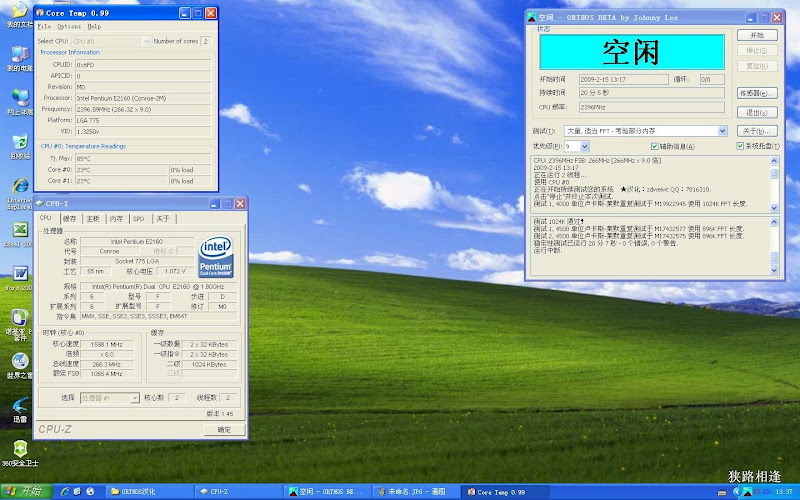This screenshot has height=500, width=800.
Task: Click Internet Explorer quick launch icon in taskbar
Action: (65, 492)
